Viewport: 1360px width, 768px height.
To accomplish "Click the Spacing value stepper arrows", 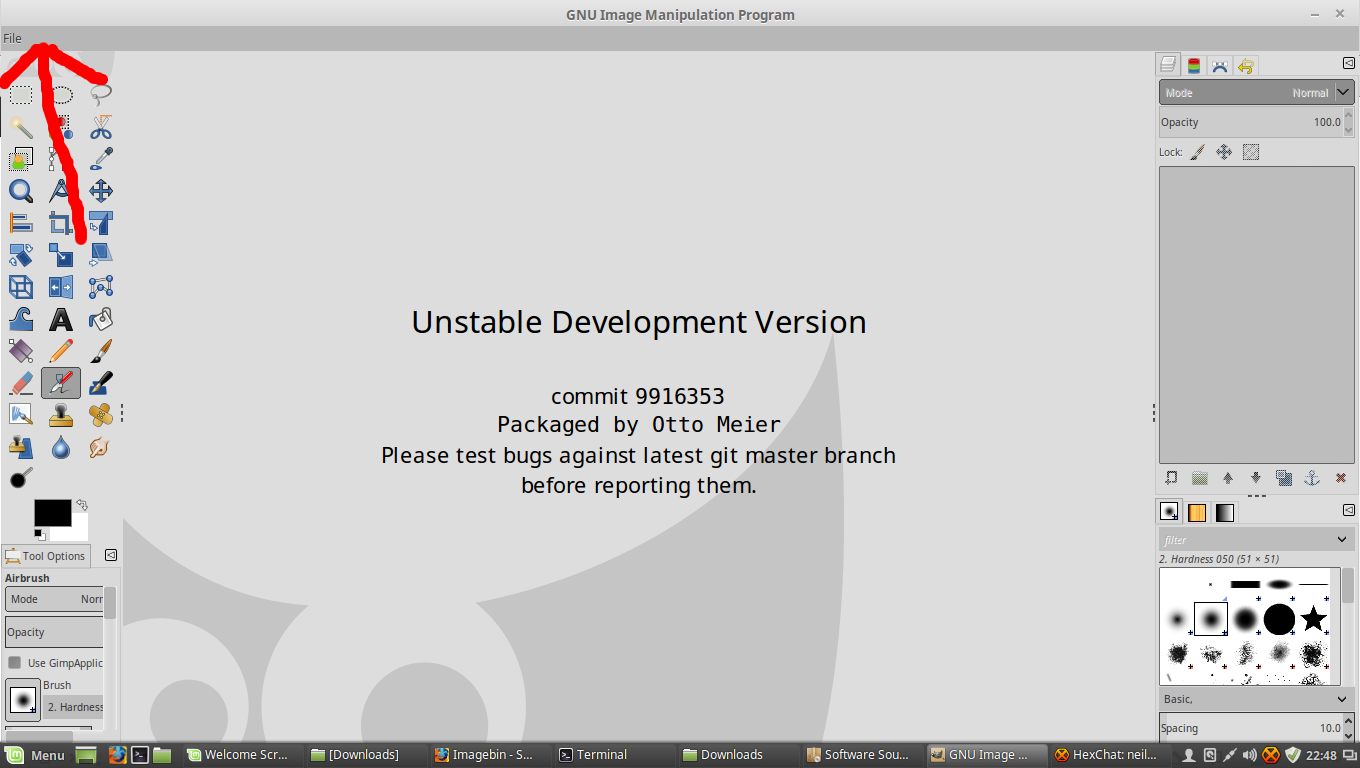I will [1348, 728].
